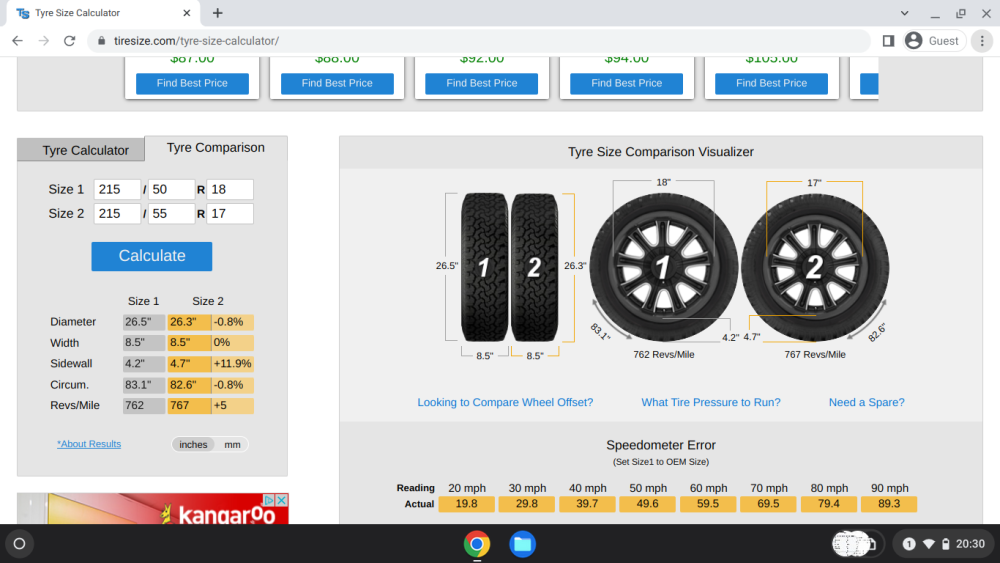Open Looking to Compare Wheel Offset link
Screen dimensions: 1000x563
tap(505, 402)
